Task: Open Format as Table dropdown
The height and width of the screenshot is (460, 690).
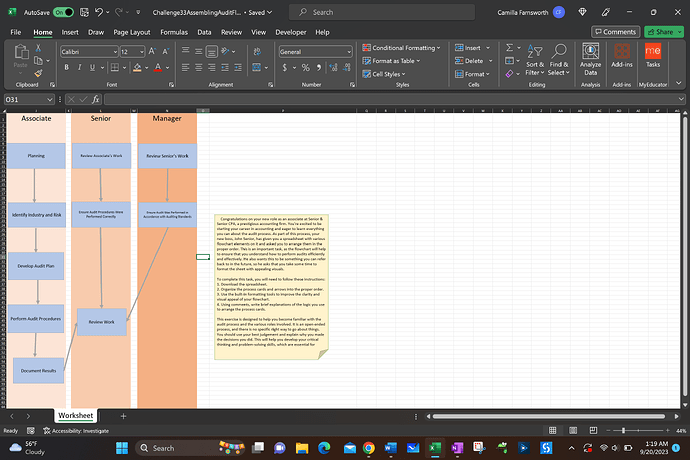Action: click(391, 61)
